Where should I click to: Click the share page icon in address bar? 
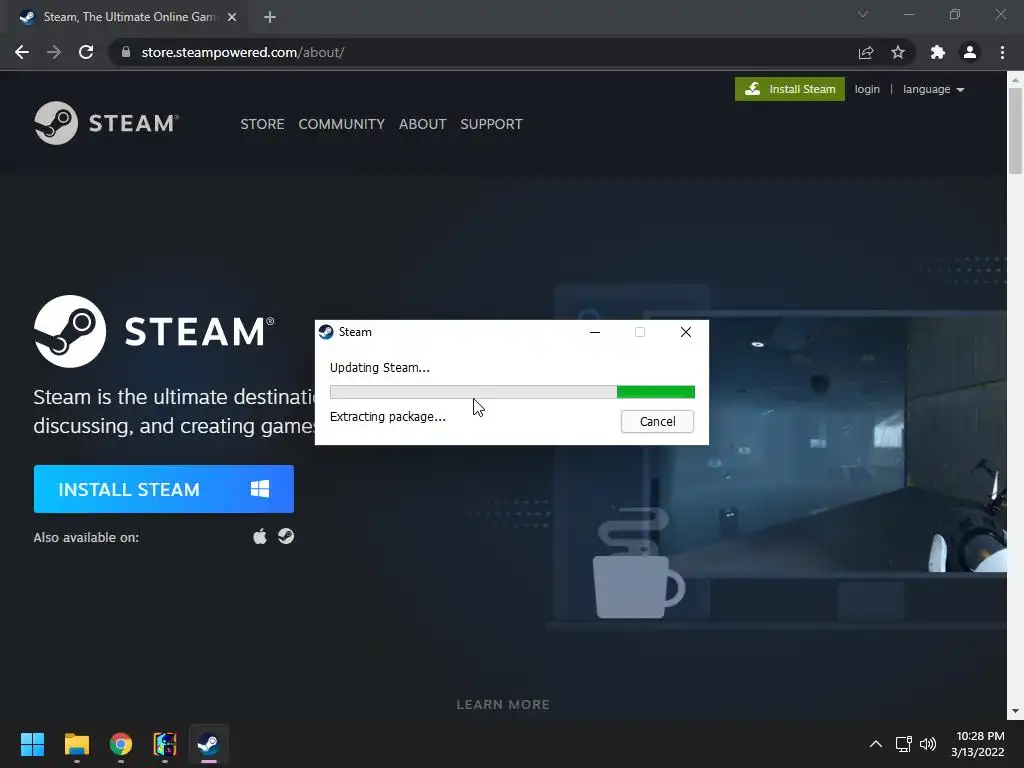tap(866, 52)
